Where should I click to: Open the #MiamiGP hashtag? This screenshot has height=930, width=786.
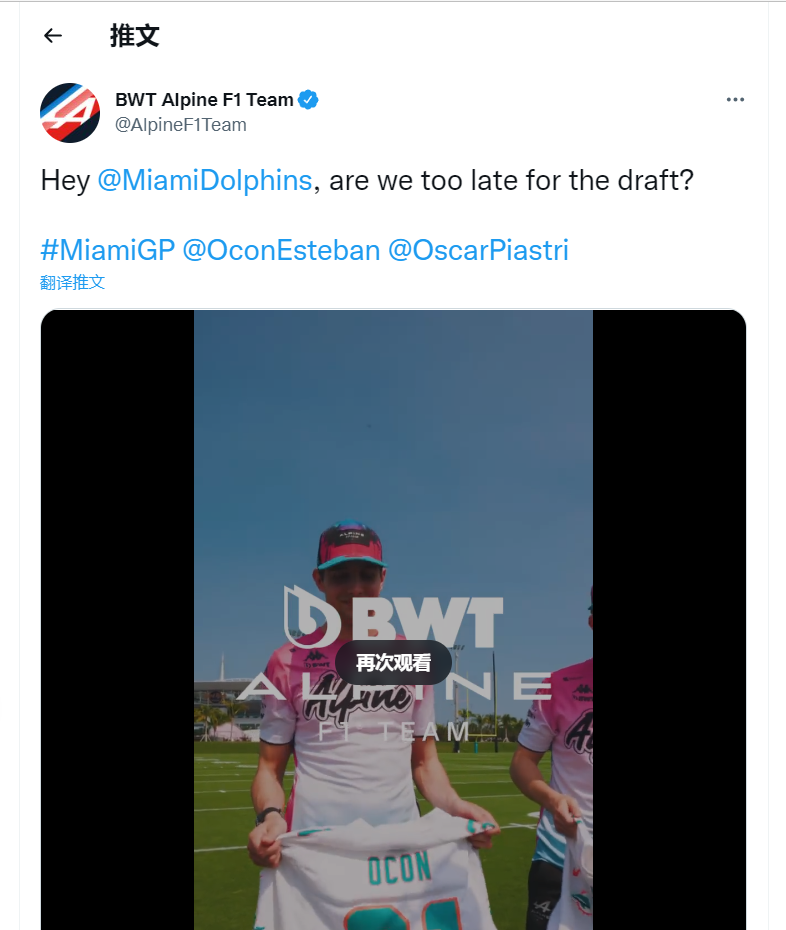point(107,250)
